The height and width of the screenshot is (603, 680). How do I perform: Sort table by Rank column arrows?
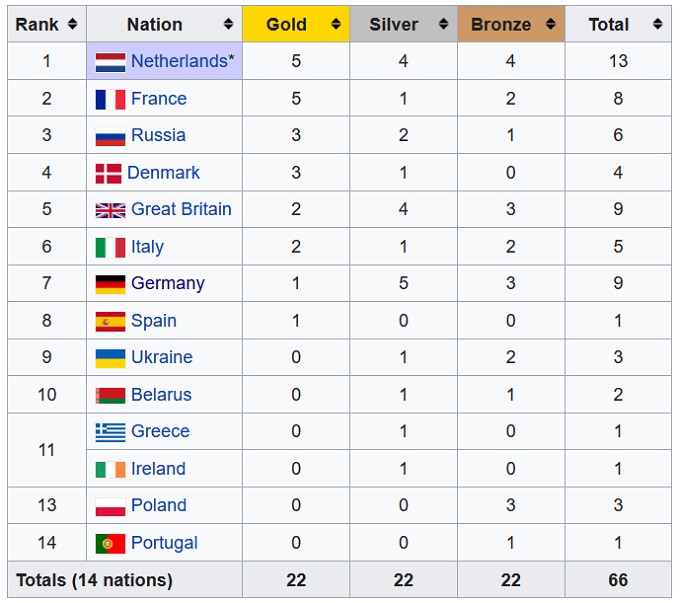pyautogui.click(x=72, y=24)
